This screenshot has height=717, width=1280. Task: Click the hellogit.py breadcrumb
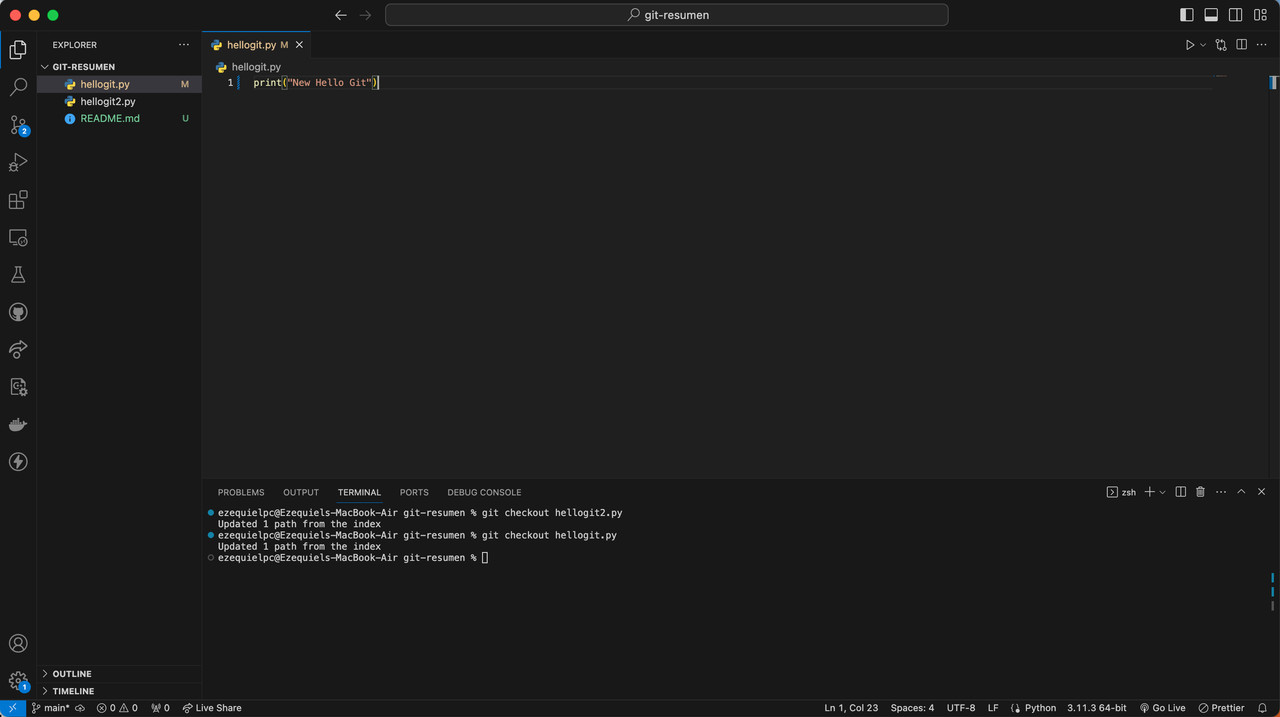pos(249,67)
